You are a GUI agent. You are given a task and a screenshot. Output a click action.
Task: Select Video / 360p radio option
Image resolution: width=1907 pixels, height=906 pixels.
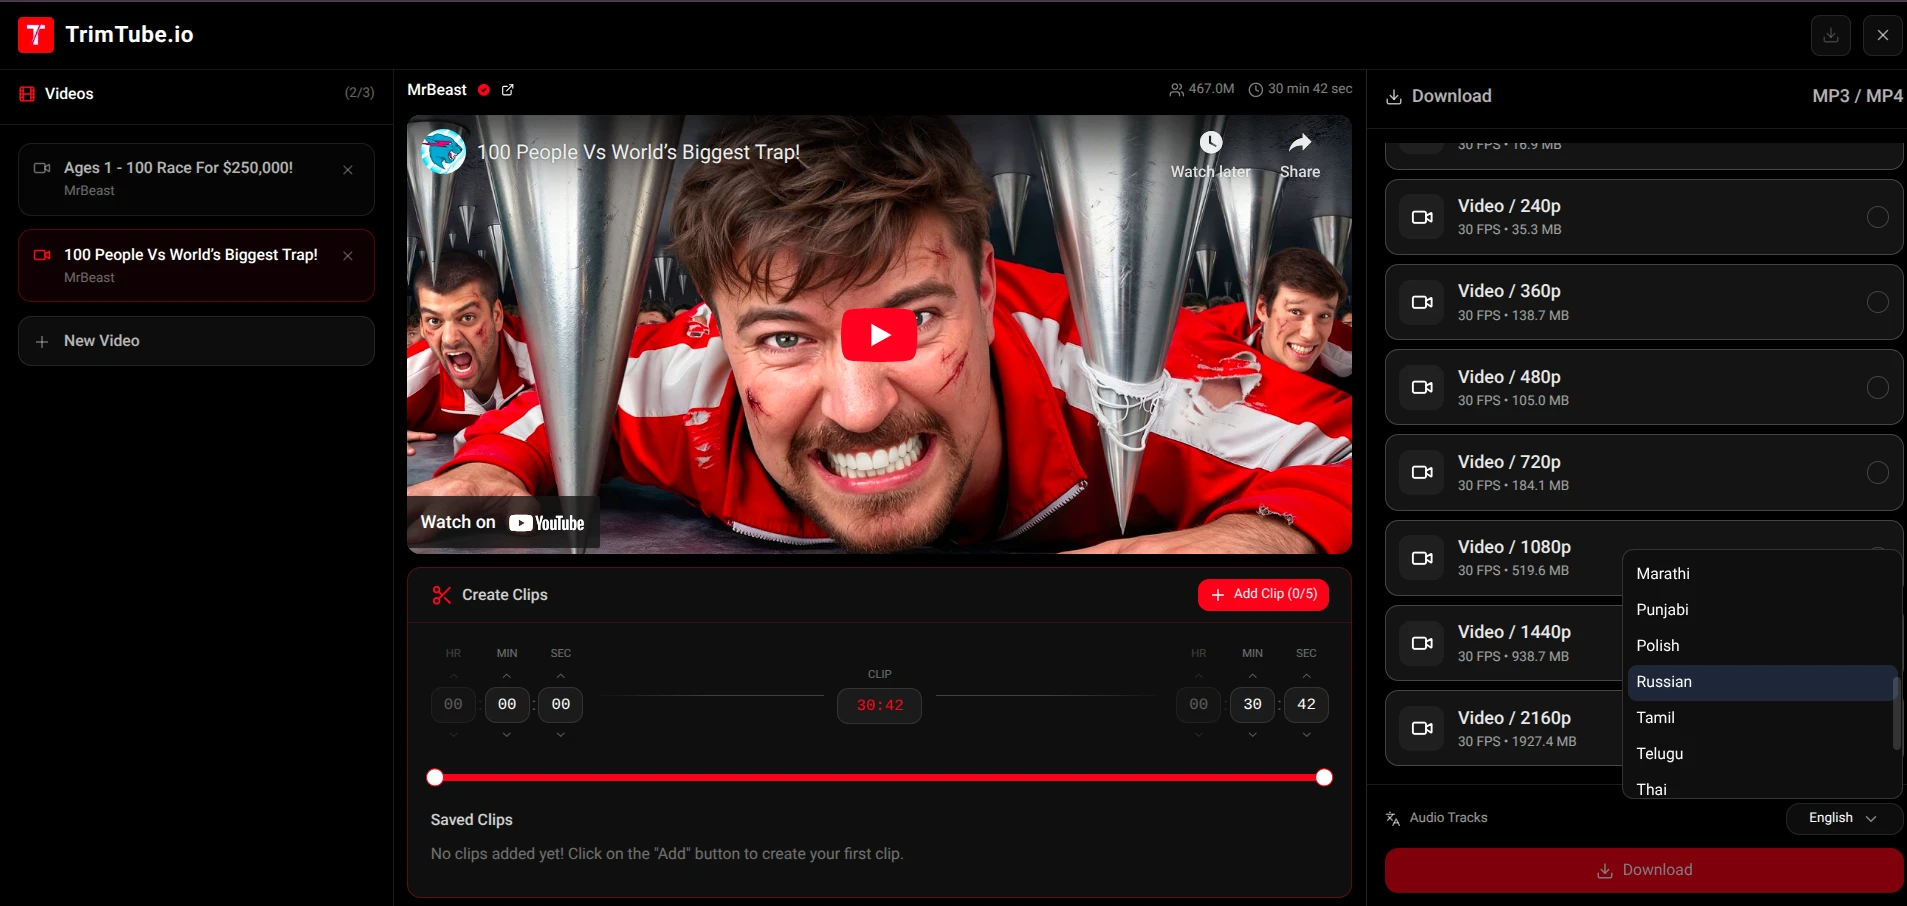point(1877,302)
